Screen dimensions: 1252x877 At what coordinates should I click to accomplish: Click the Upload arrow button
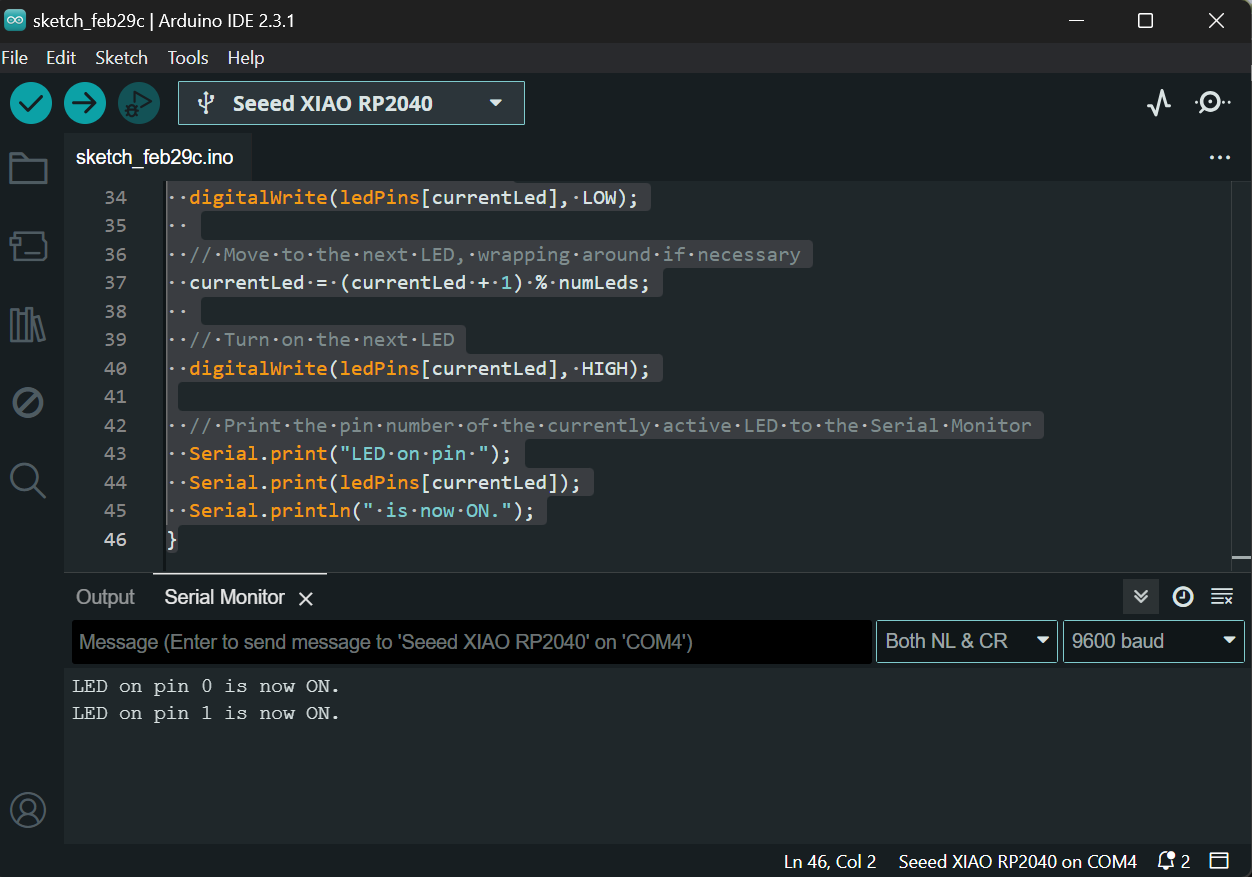tap(85, 103)
